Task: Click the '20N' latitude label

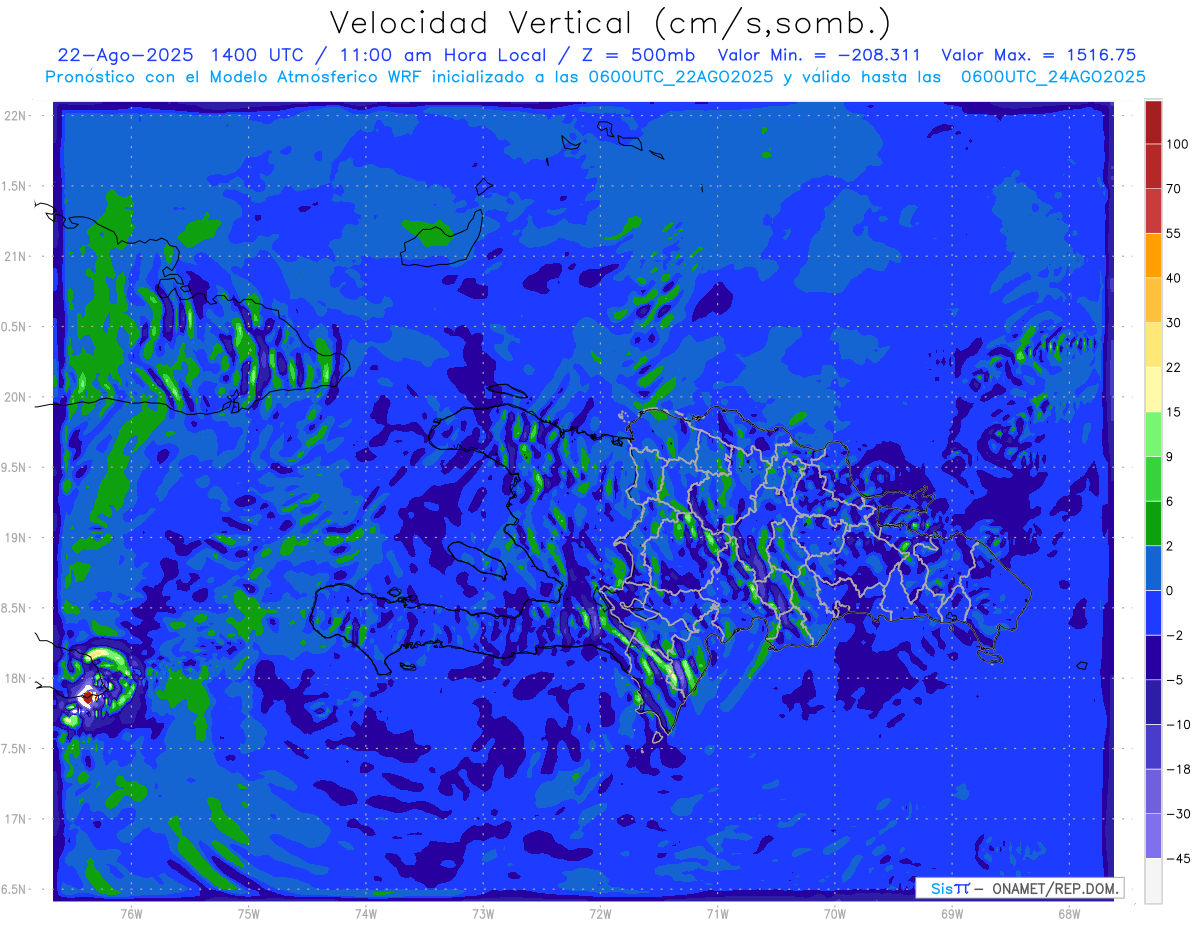Action: 17,397
